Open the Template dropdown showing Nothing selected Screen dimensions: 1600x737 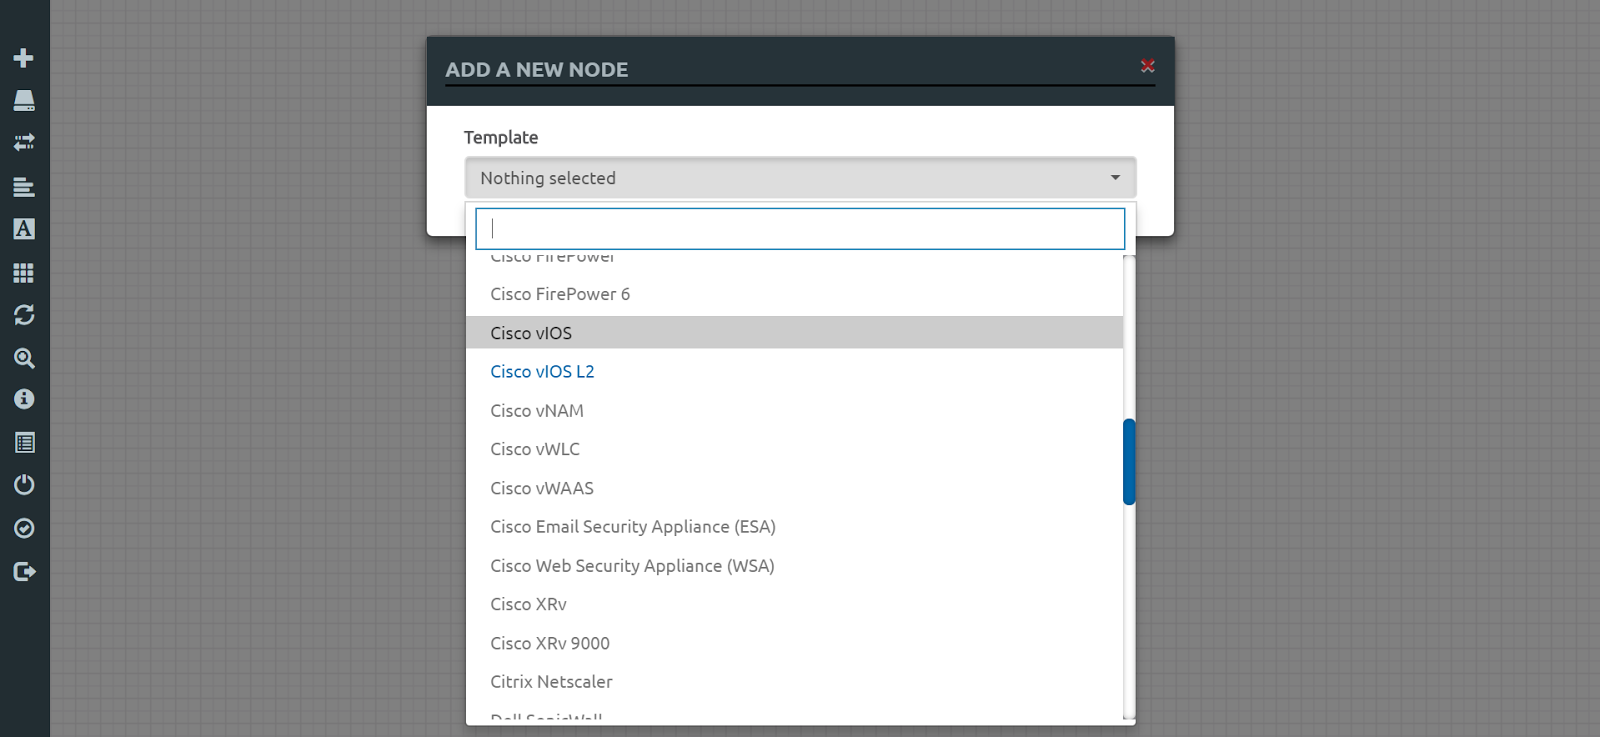(800, 178)
